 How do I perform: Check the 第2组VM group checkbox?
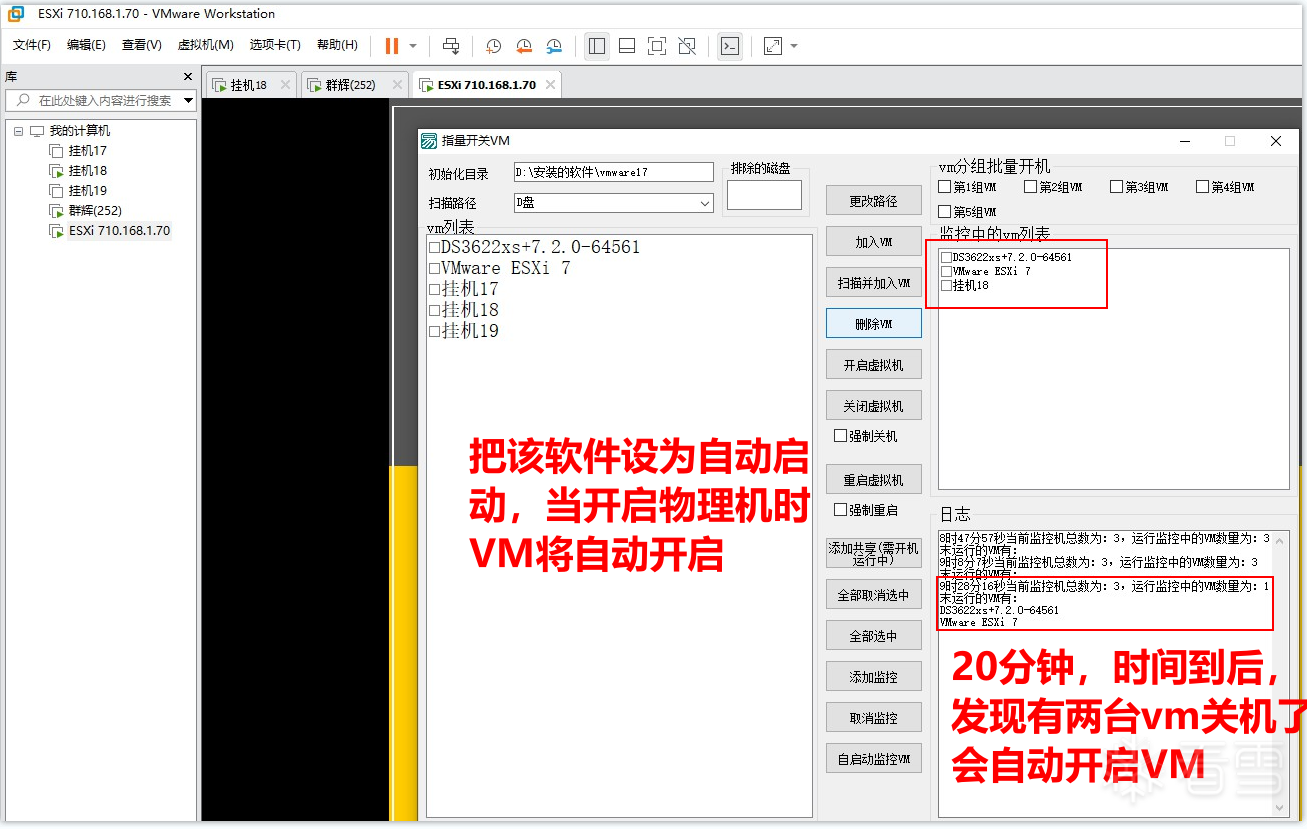click(1031, 187)
